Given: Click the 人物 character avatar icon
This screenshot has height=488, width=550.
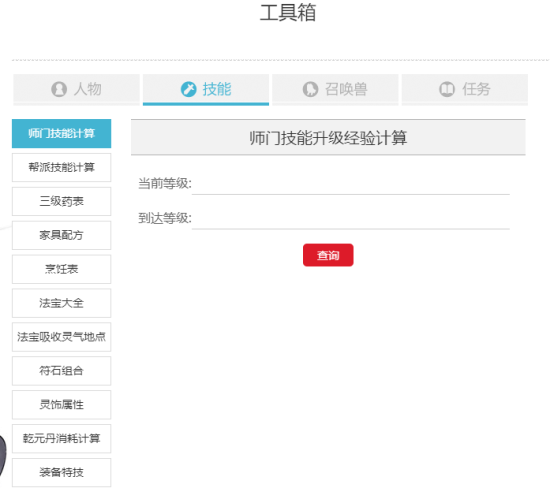Looking at the screenshot, I should pos(59,89).
